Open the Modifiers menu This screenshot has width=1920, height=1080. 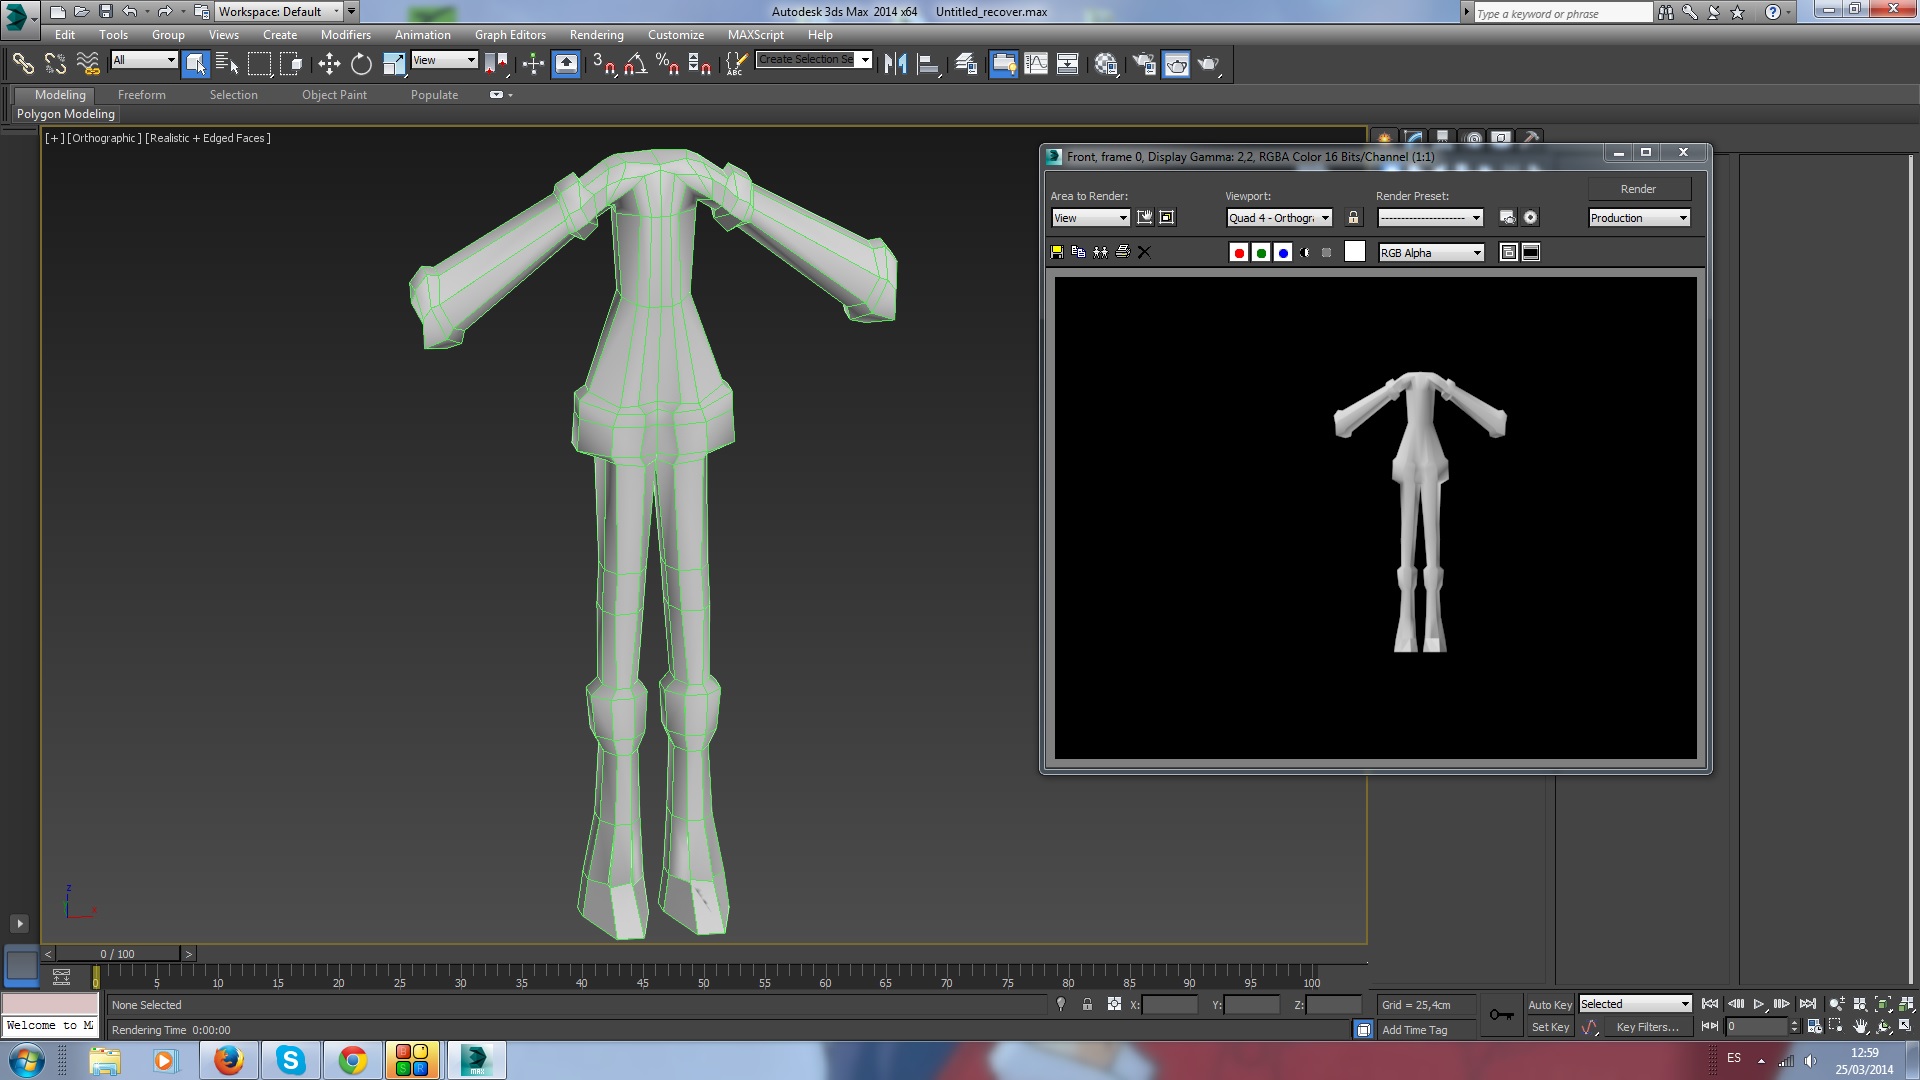[345, 35]
